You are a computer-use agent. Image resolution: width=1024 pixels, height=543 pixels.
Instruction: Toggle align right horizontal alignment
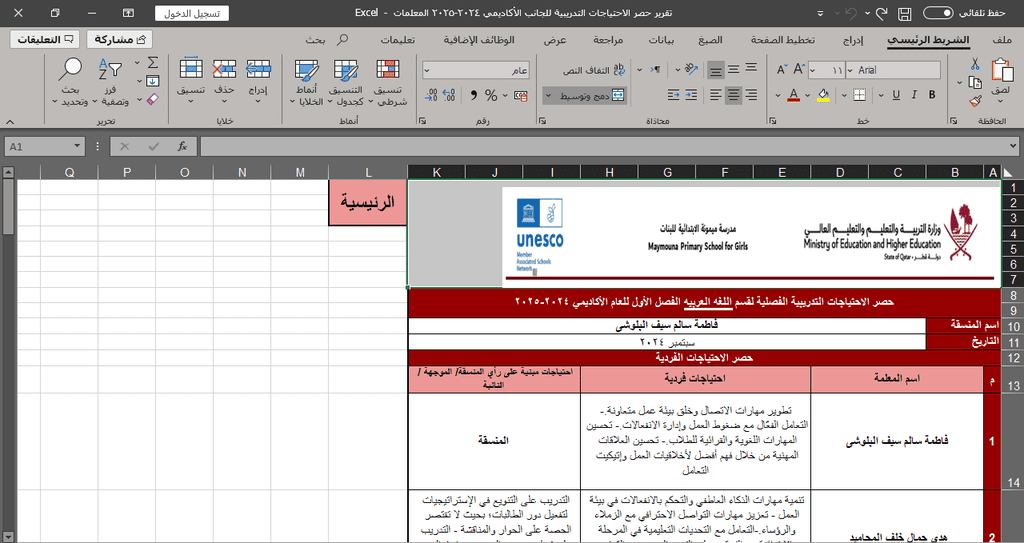click(x=752, y=95)
